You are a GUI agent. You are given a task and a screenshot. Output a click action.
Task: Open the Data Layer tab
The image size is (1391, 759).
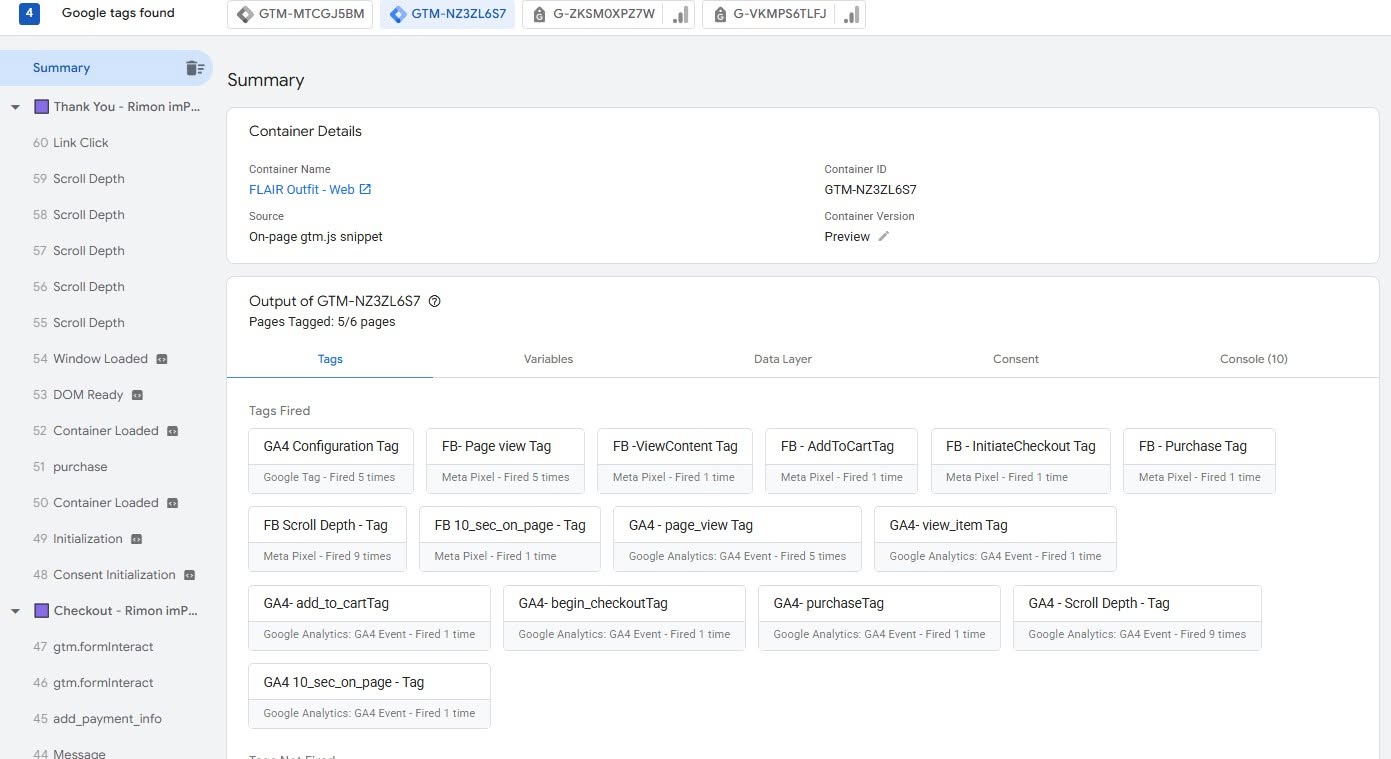pos(783,359)
